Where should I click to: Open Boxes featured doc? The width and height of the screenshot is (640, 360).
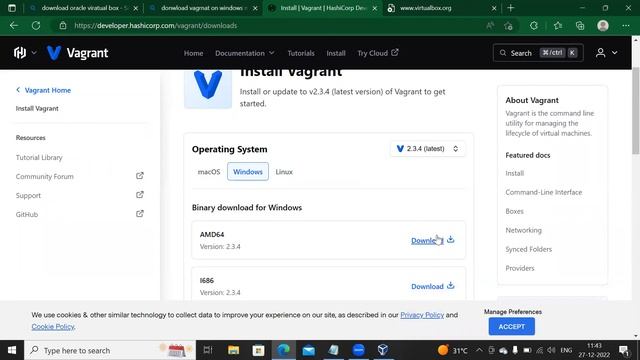point(514,211)
